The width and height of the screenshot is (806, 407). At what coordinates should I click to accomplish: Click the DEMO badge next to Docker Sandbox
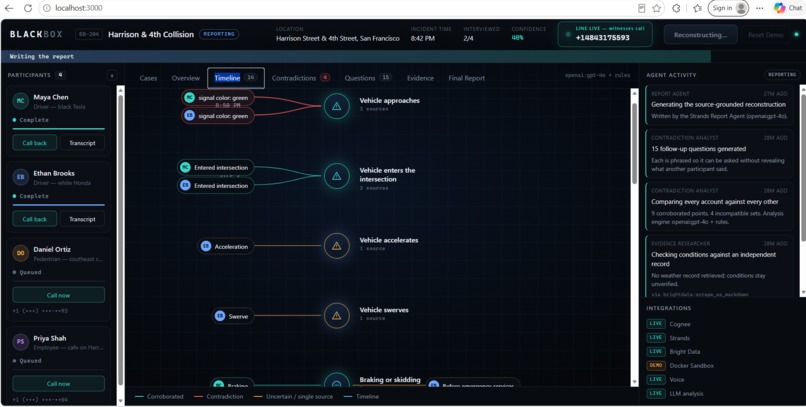[x=656, y=365]
